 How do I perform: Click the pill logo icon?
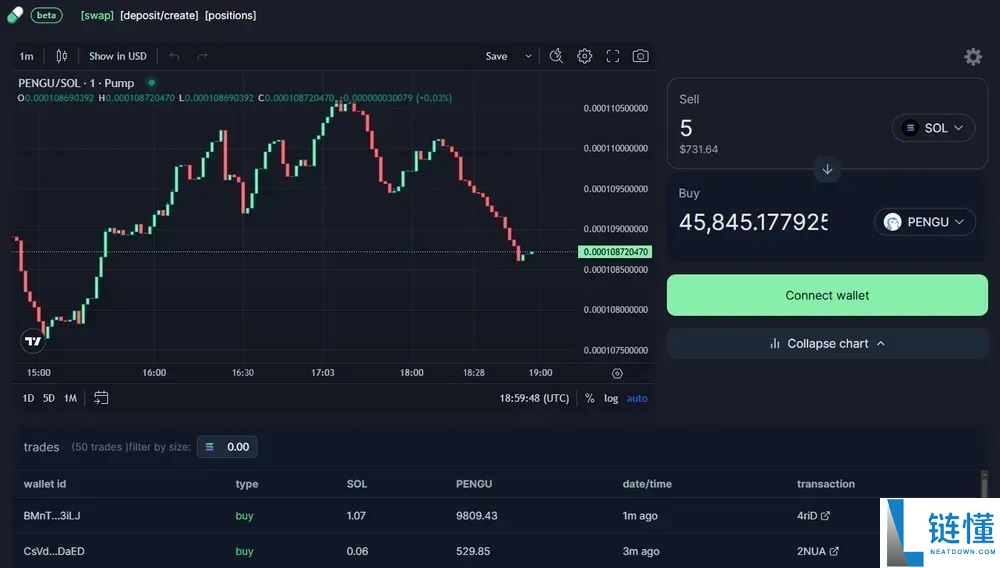(15, 15)
